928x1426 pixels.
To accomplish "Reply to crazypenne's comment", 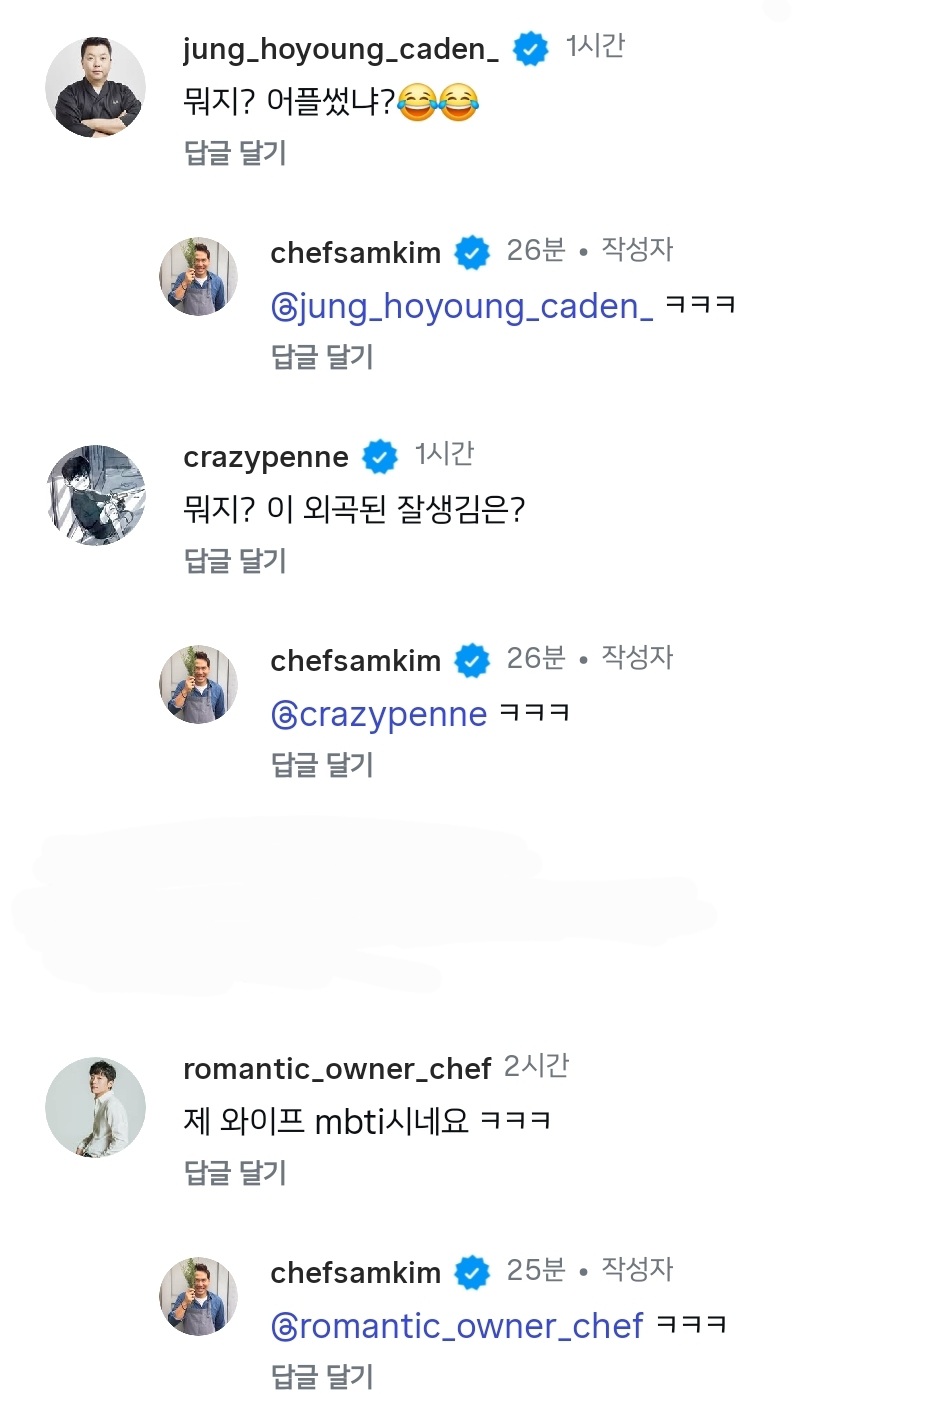I will tap(235, 561).
